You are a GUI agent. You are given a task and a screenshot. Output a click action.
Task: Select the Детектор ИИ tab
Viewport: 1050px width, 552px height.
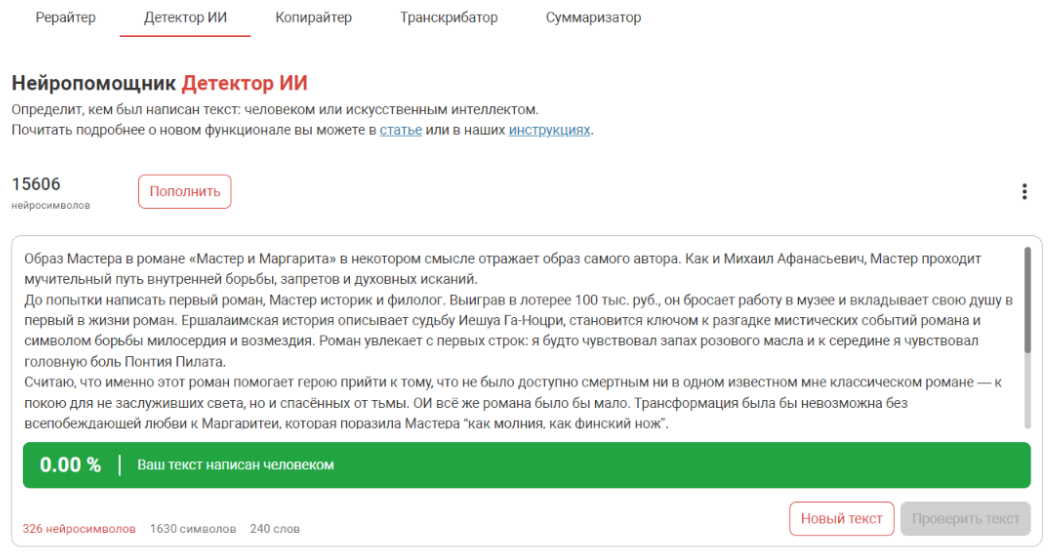click(x=185, y=17)
